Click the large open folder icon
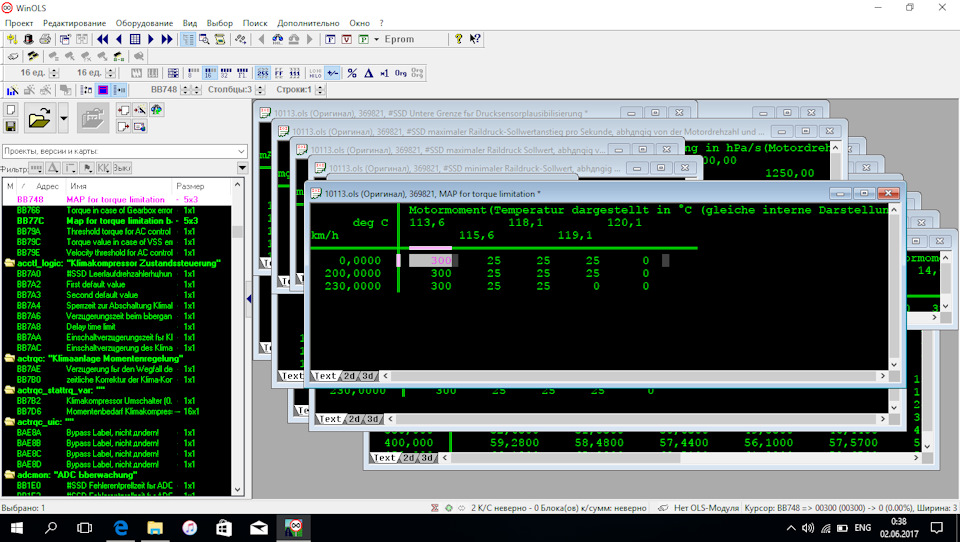The image size is (960, 542). tap(39, 118)
